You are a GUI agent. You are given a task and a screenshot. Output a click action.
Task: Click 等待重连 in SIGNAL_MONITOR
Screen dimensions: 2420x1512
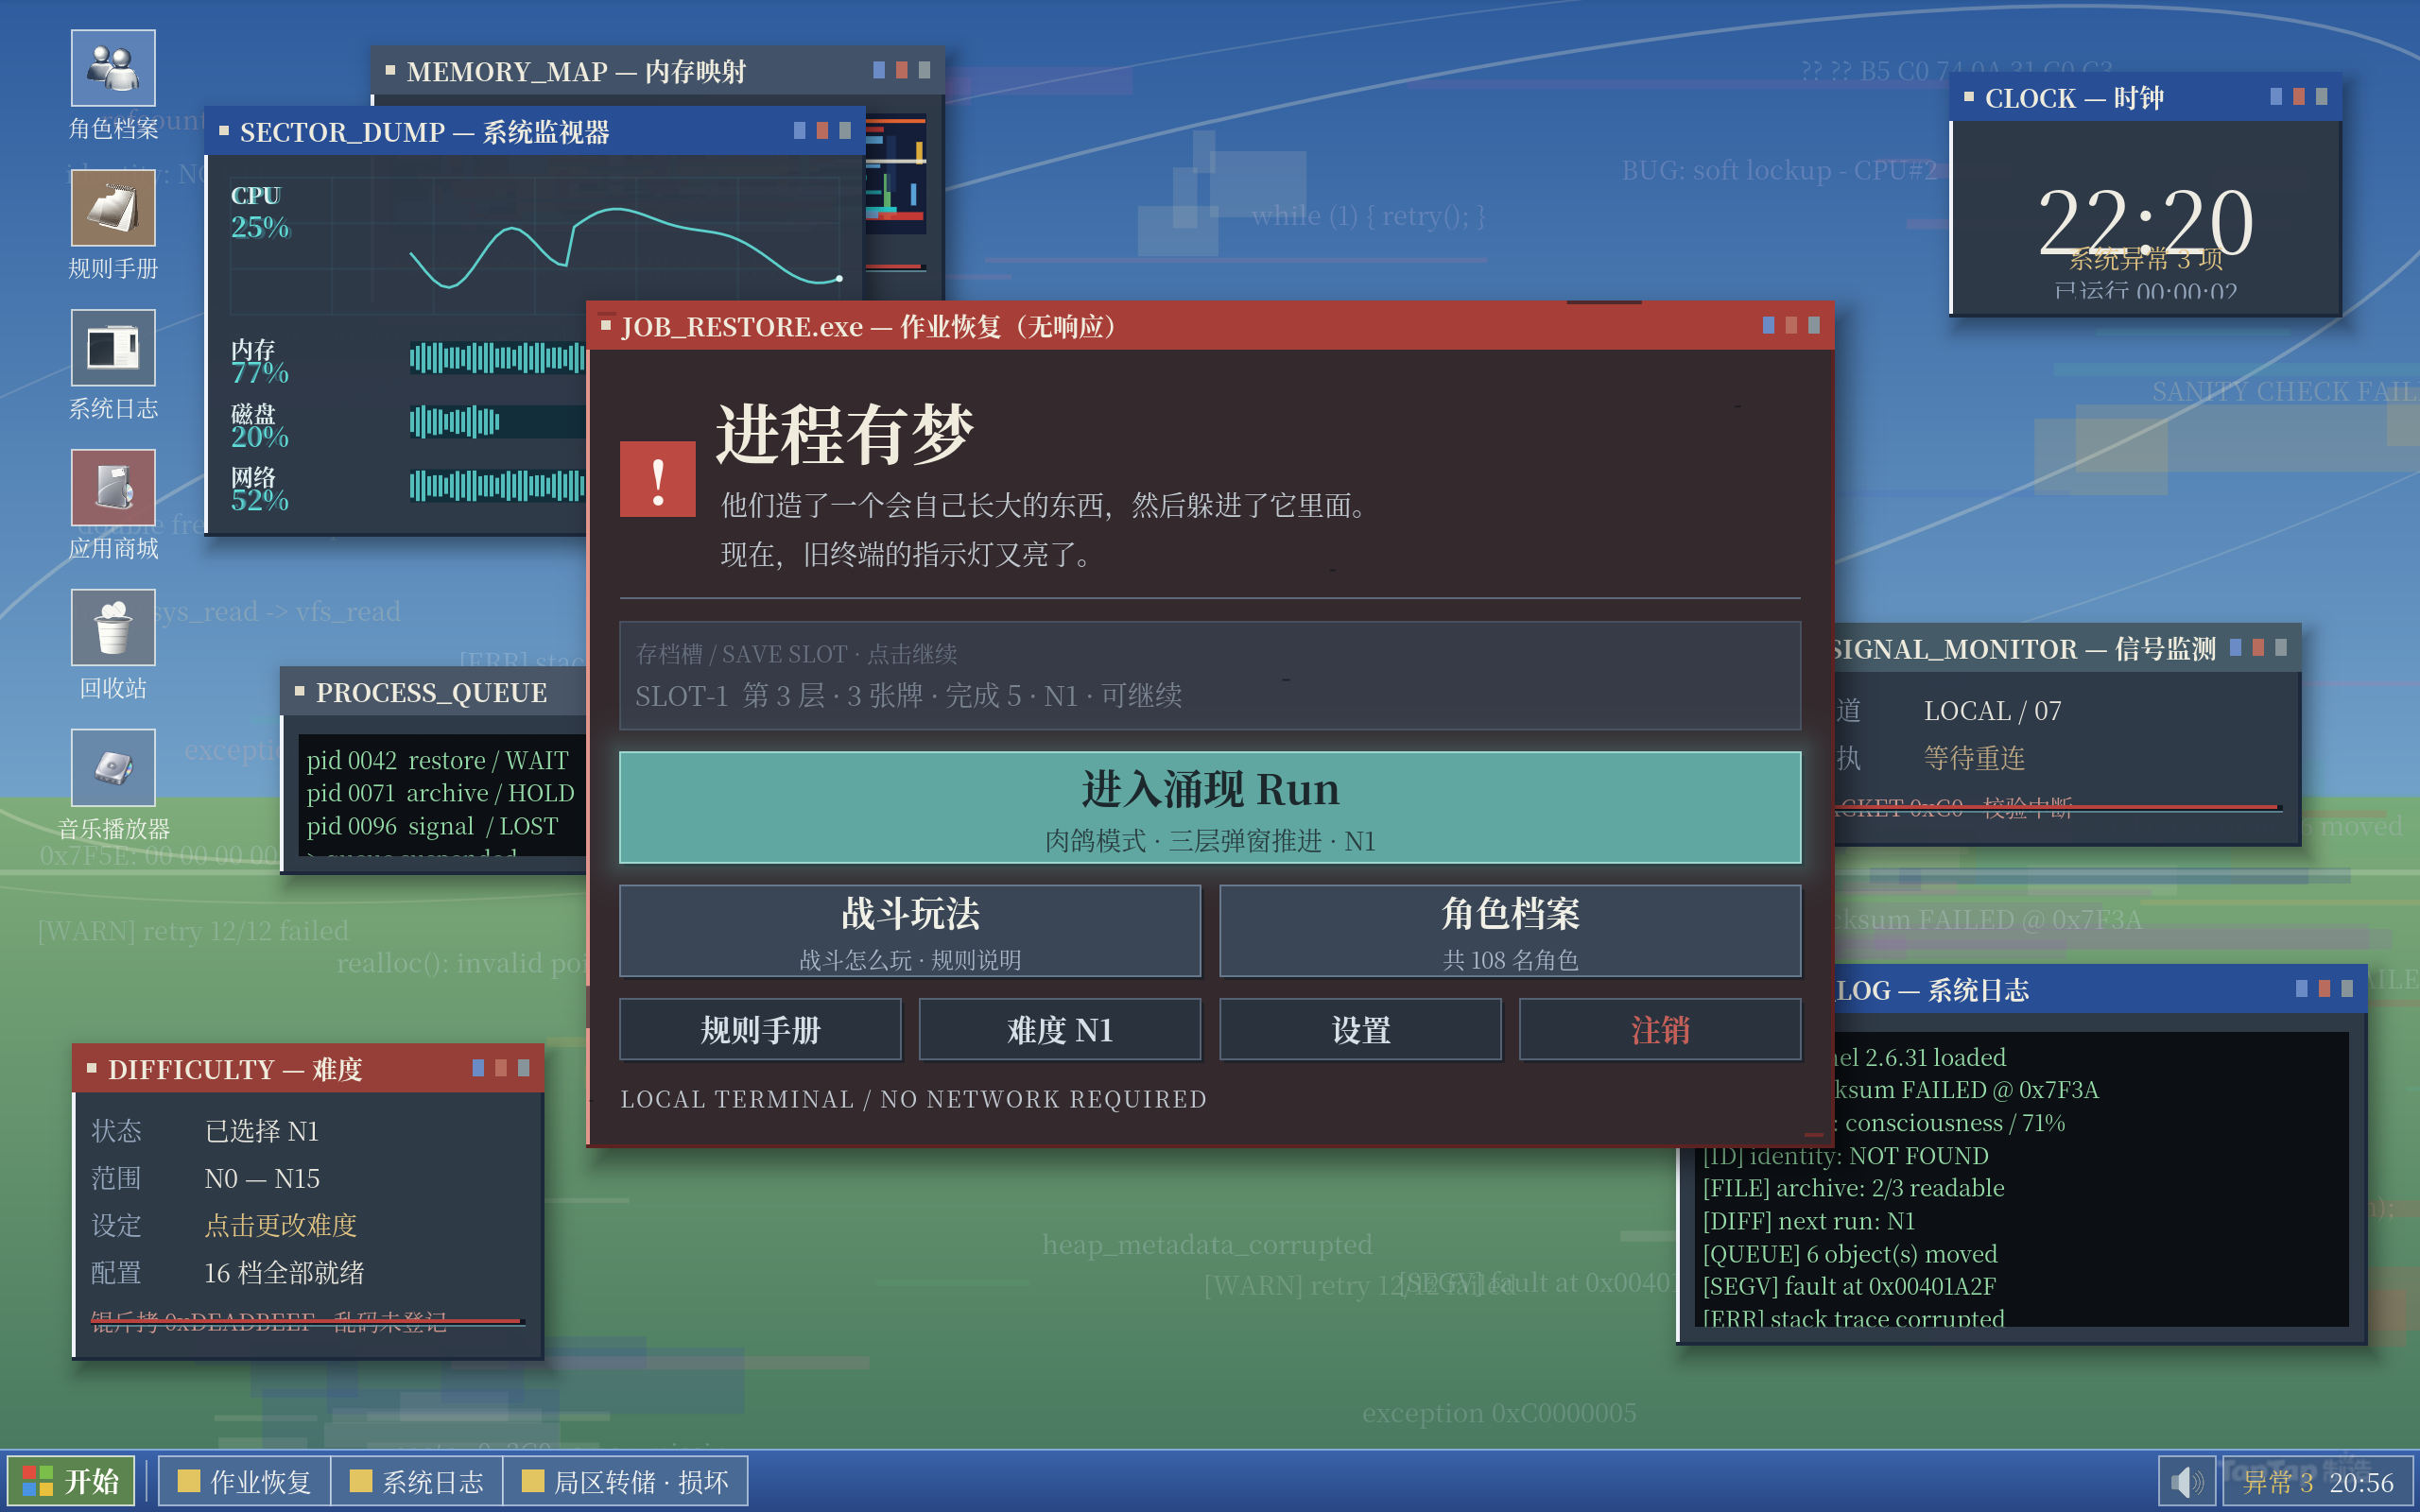[1974, 758]
